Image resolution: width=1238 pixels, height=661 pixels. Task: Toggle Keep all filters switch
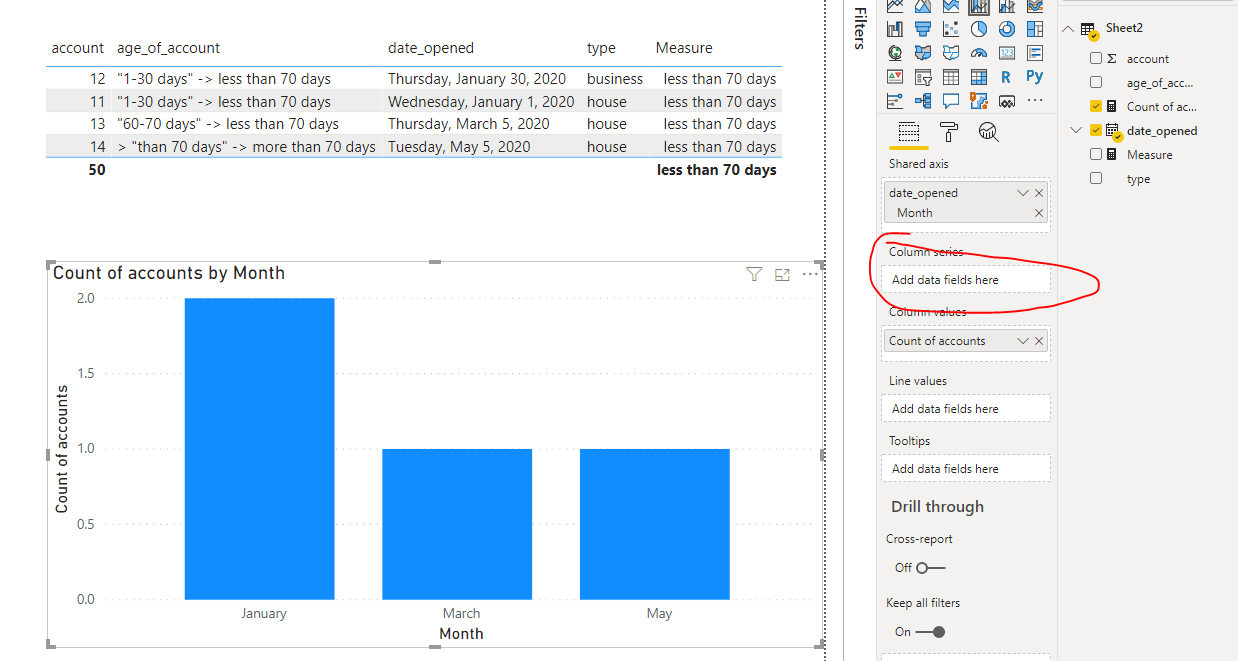tap(930, 632)
